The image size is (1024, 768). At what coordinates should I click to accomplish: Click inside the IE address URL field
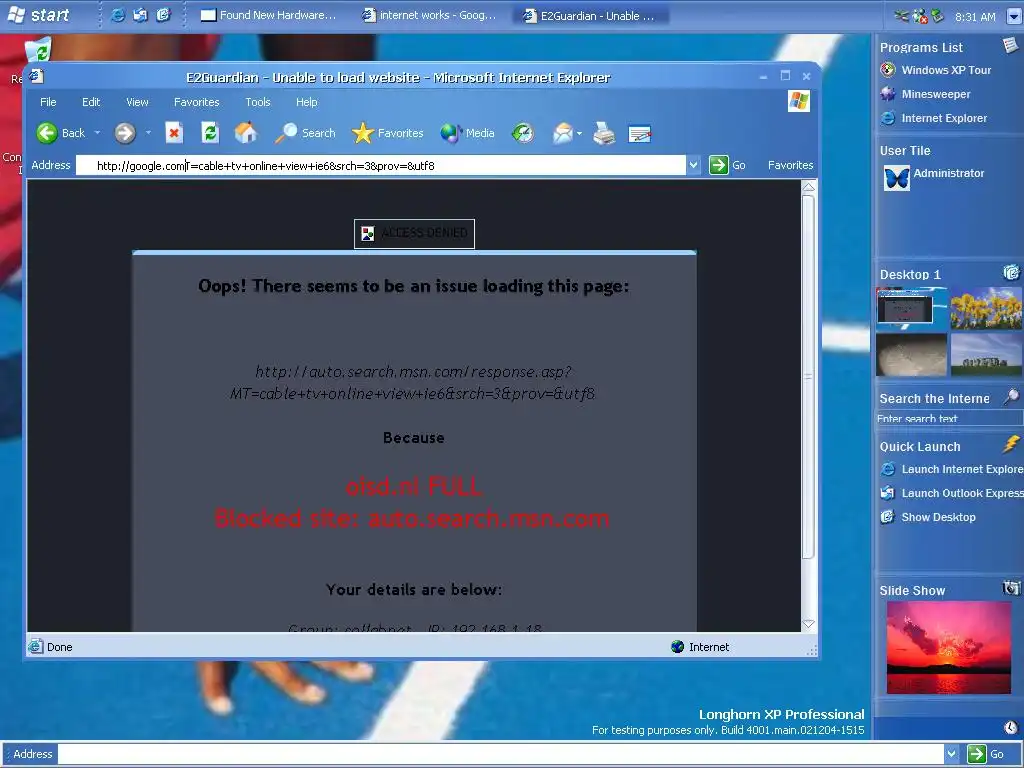381,165
